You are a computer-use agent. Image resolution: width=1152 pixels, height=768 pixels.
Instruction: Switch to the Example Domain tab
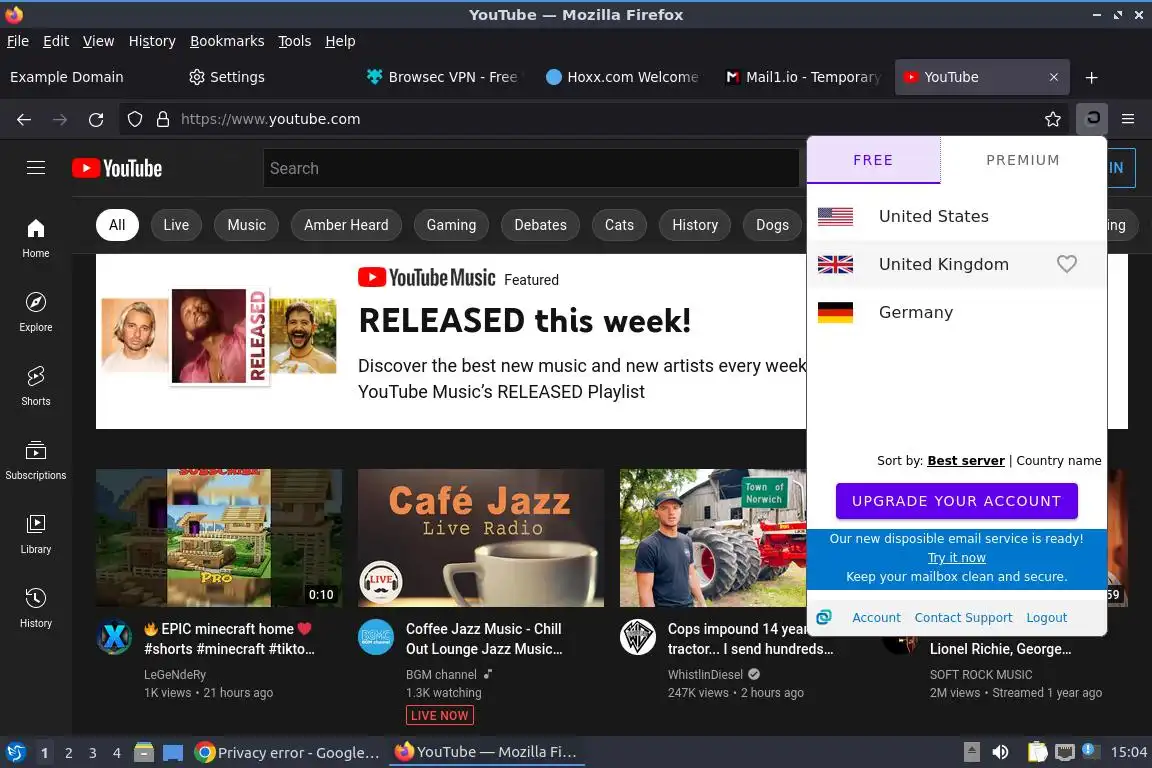pyautogui.click(x=87, y=77)
